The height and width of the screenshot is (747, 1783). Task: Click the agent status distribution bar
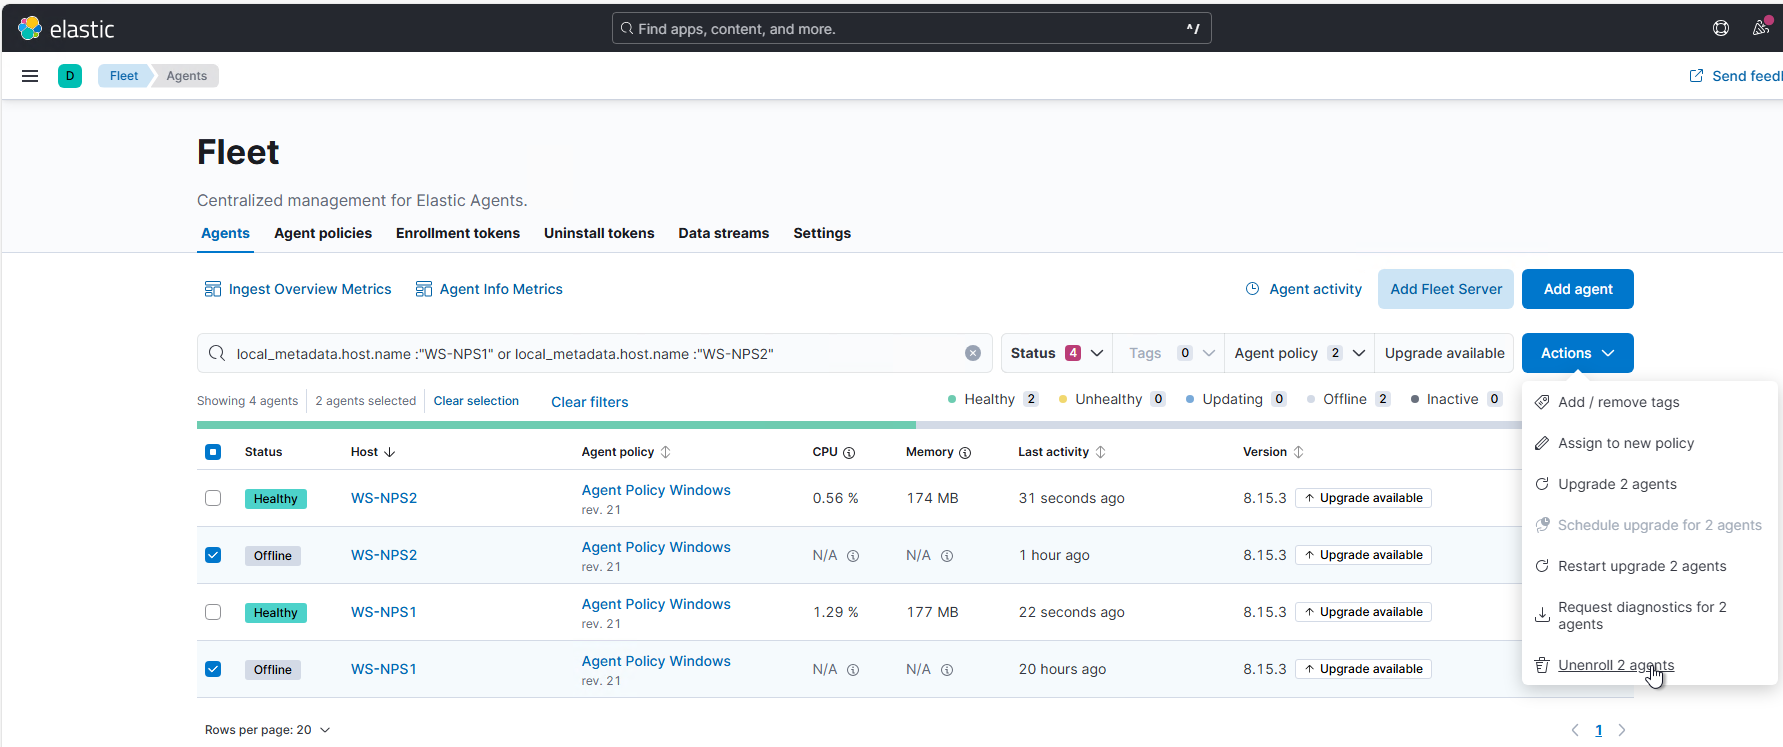pos(859,425)
